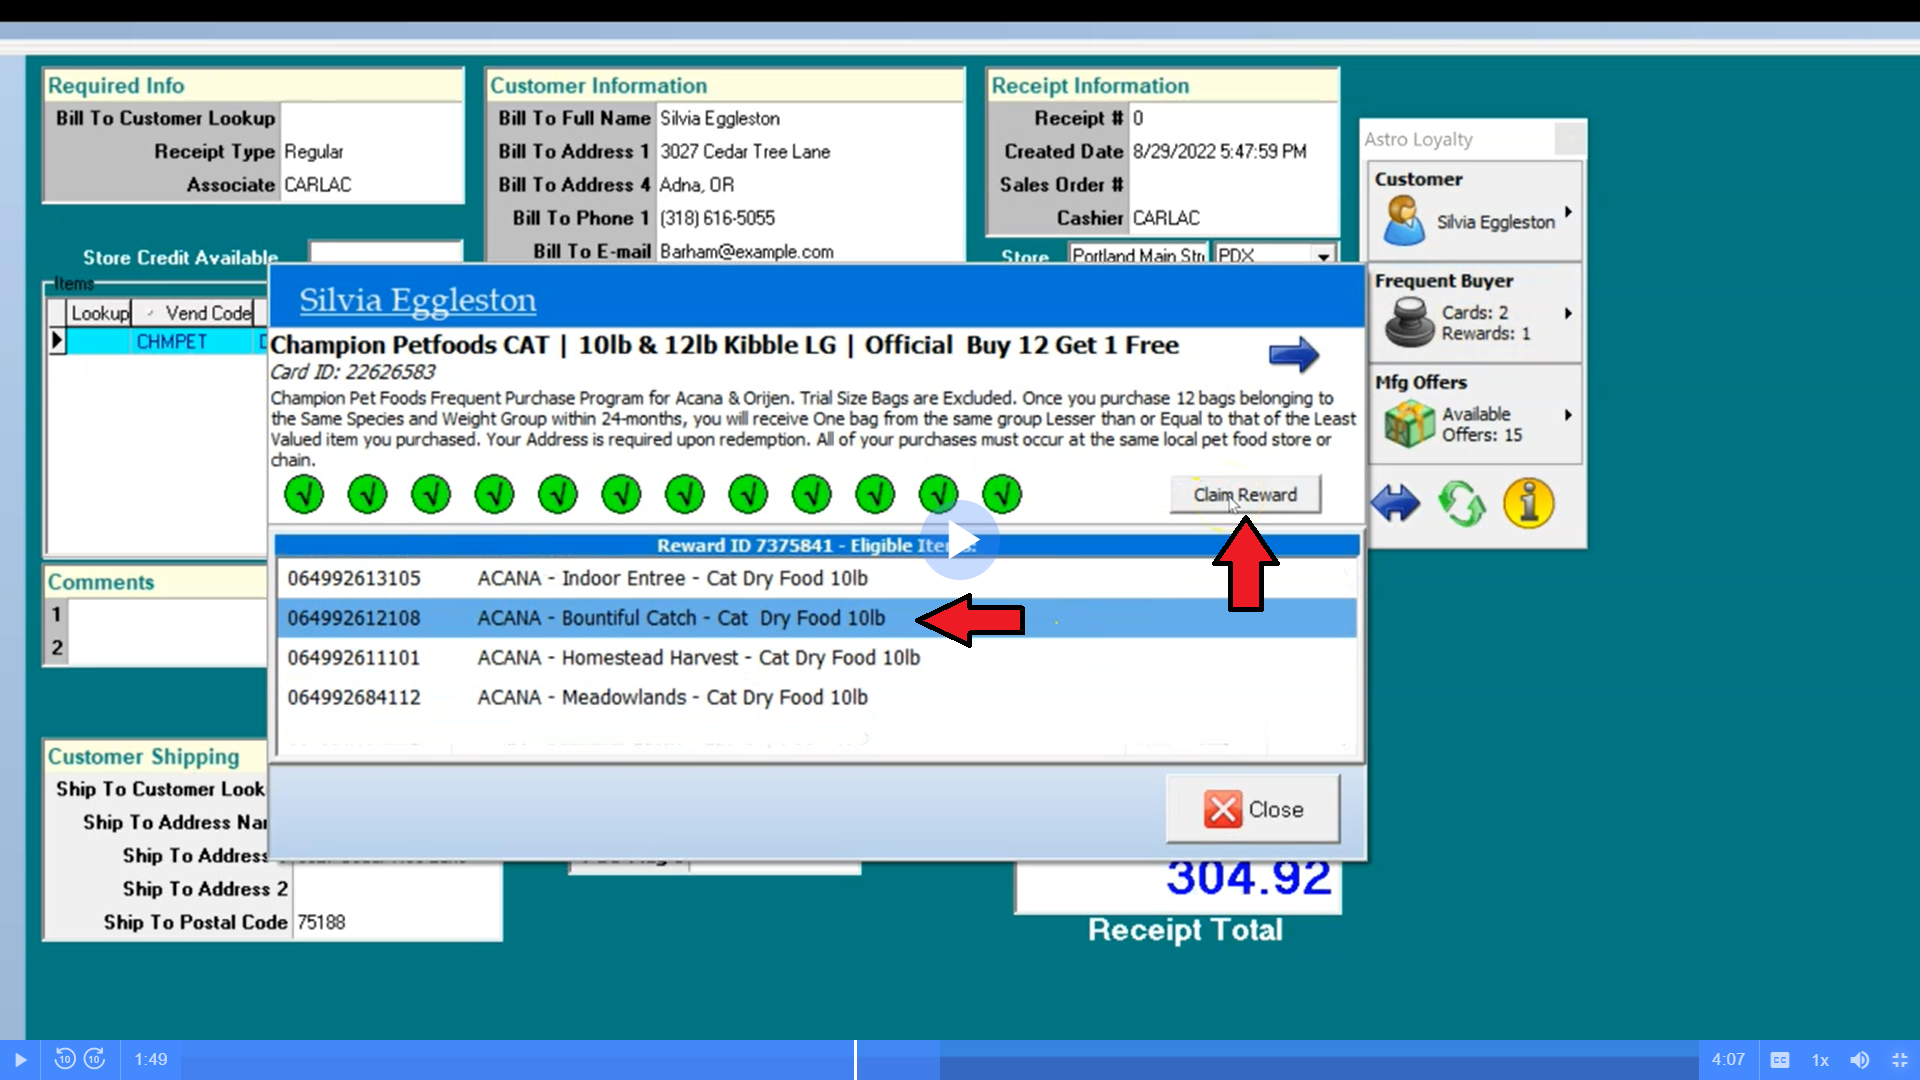The height and width of the screenshot is (1080, 1920).
Task: Click the Mfg Offers gift box icon
Action: pos(1408,423)
